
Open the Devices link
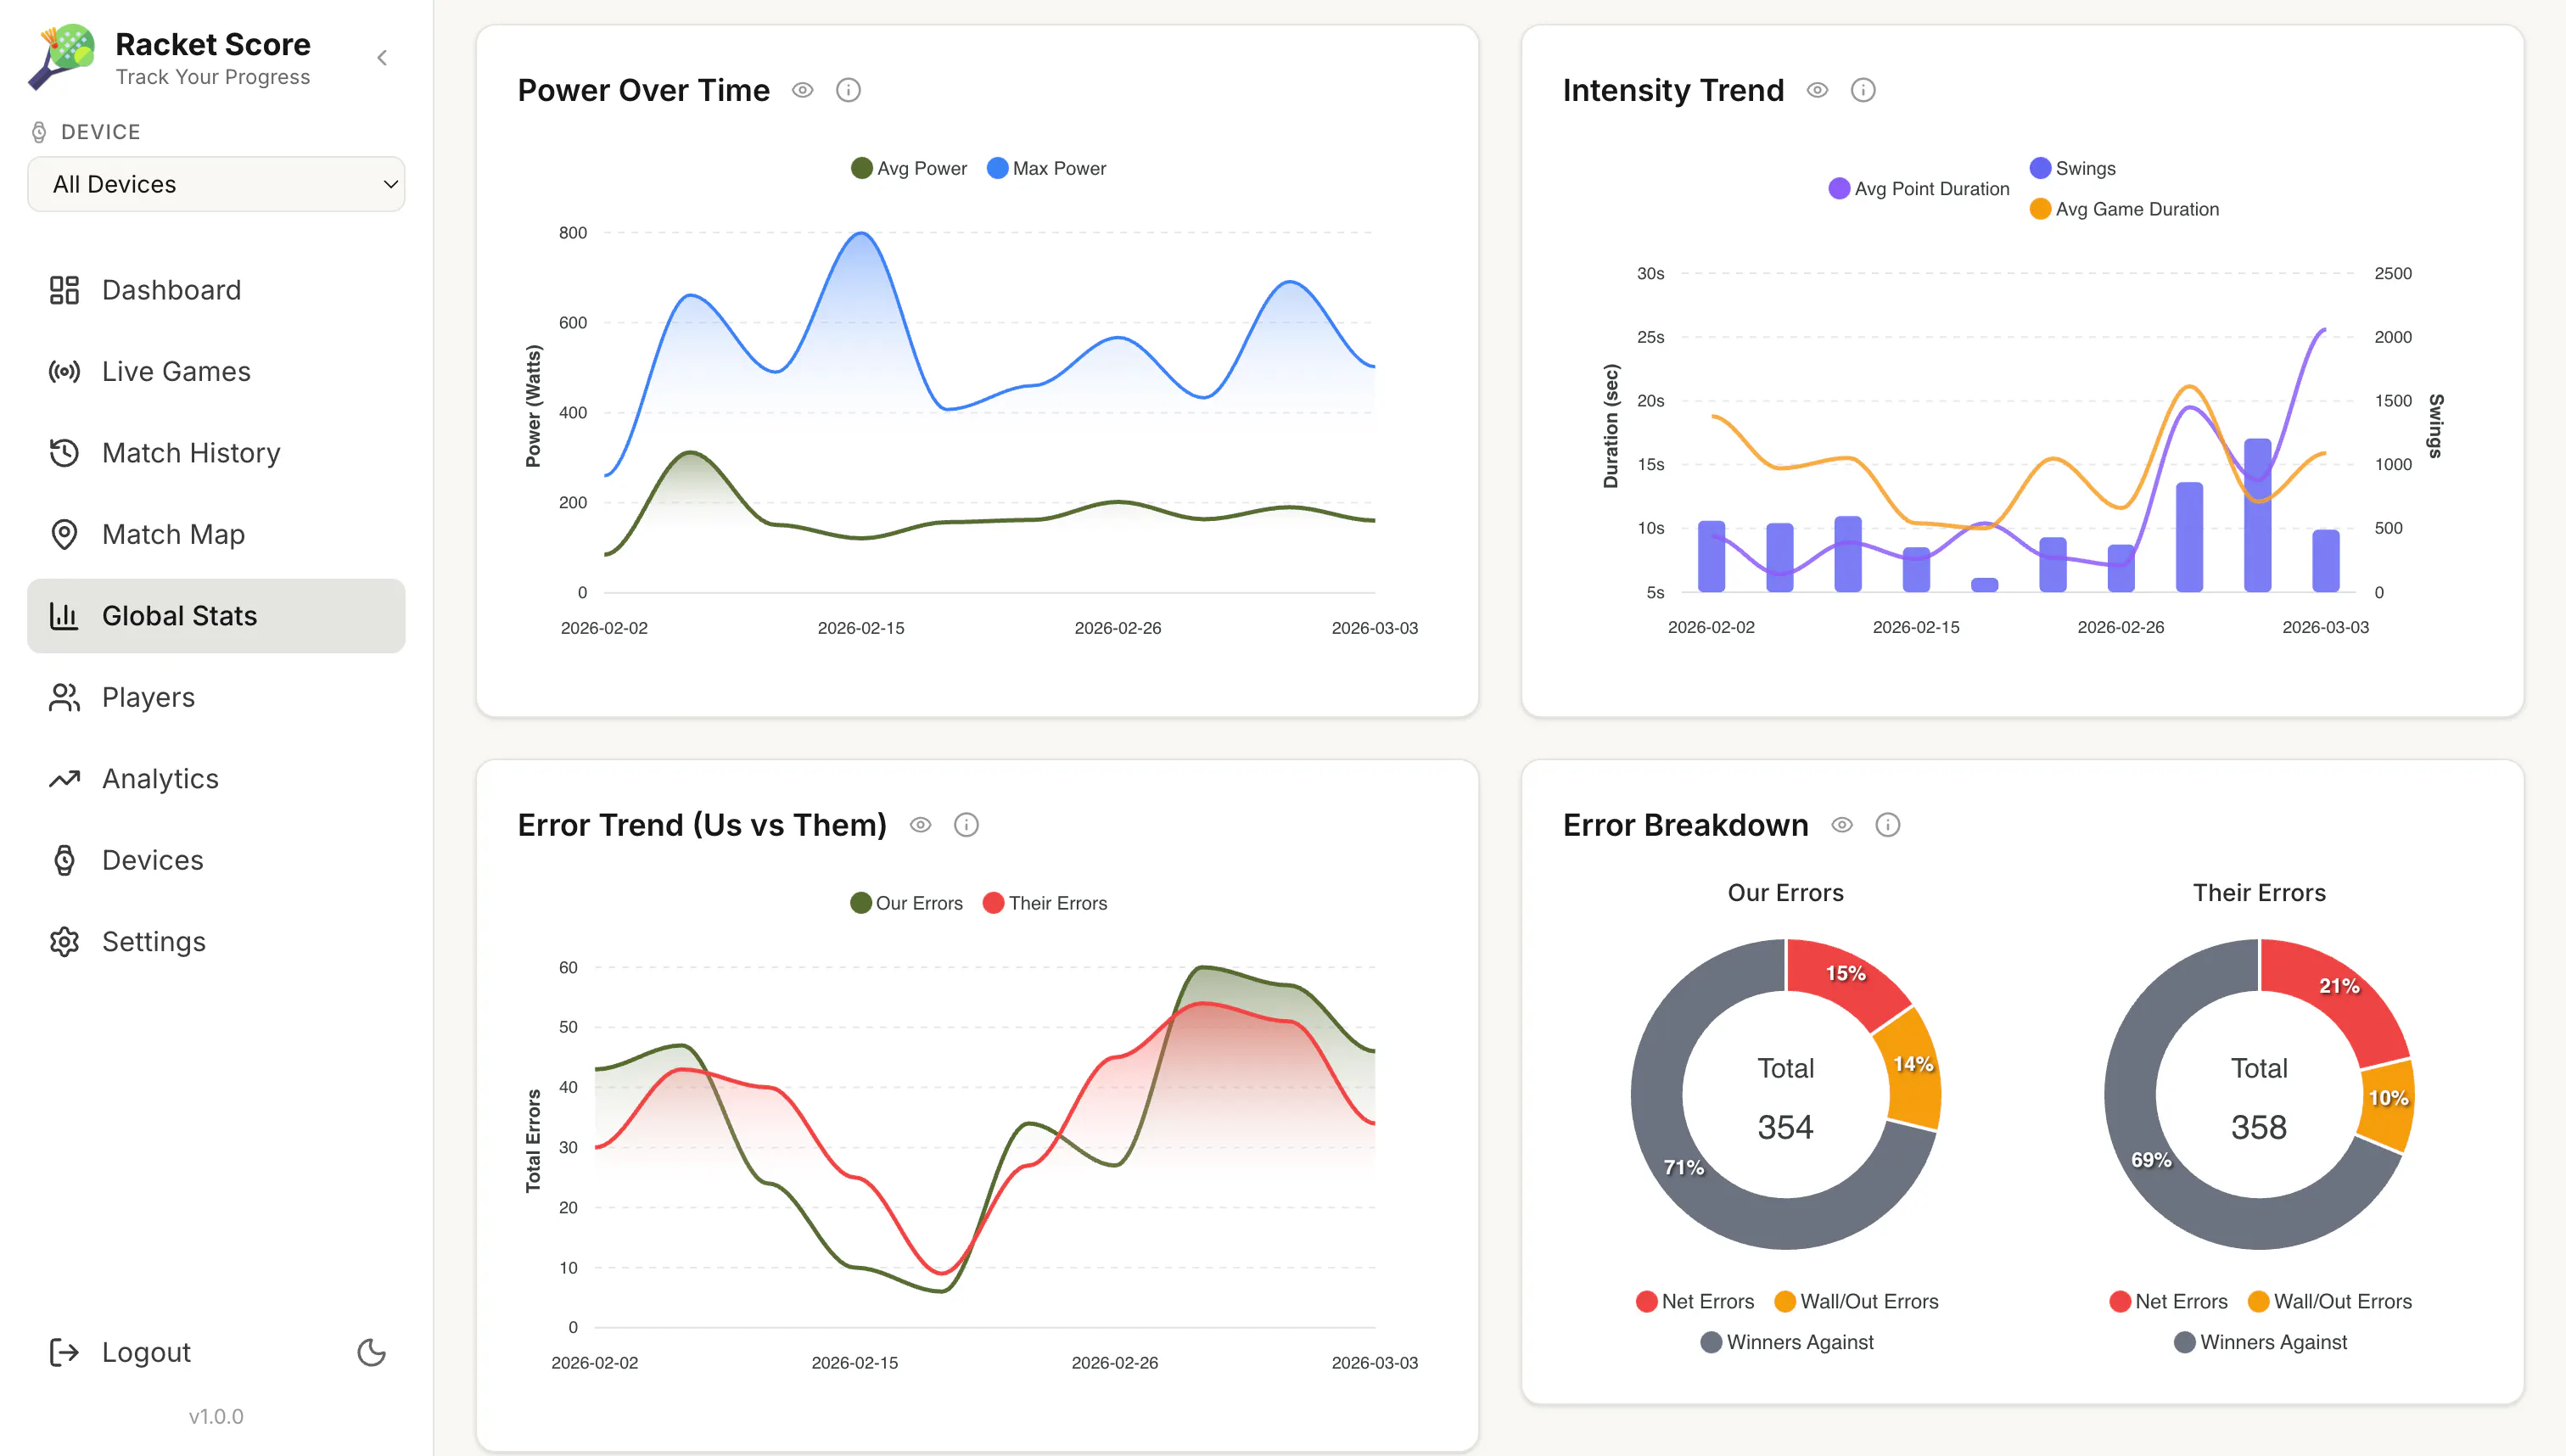(x=216, y=861)
